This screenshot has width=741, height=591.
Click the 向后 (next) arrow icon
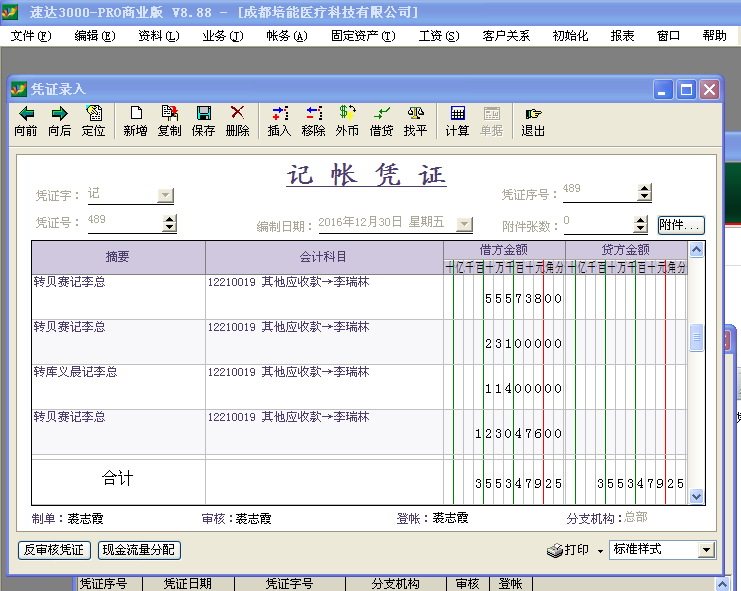(x=59, y=114)
